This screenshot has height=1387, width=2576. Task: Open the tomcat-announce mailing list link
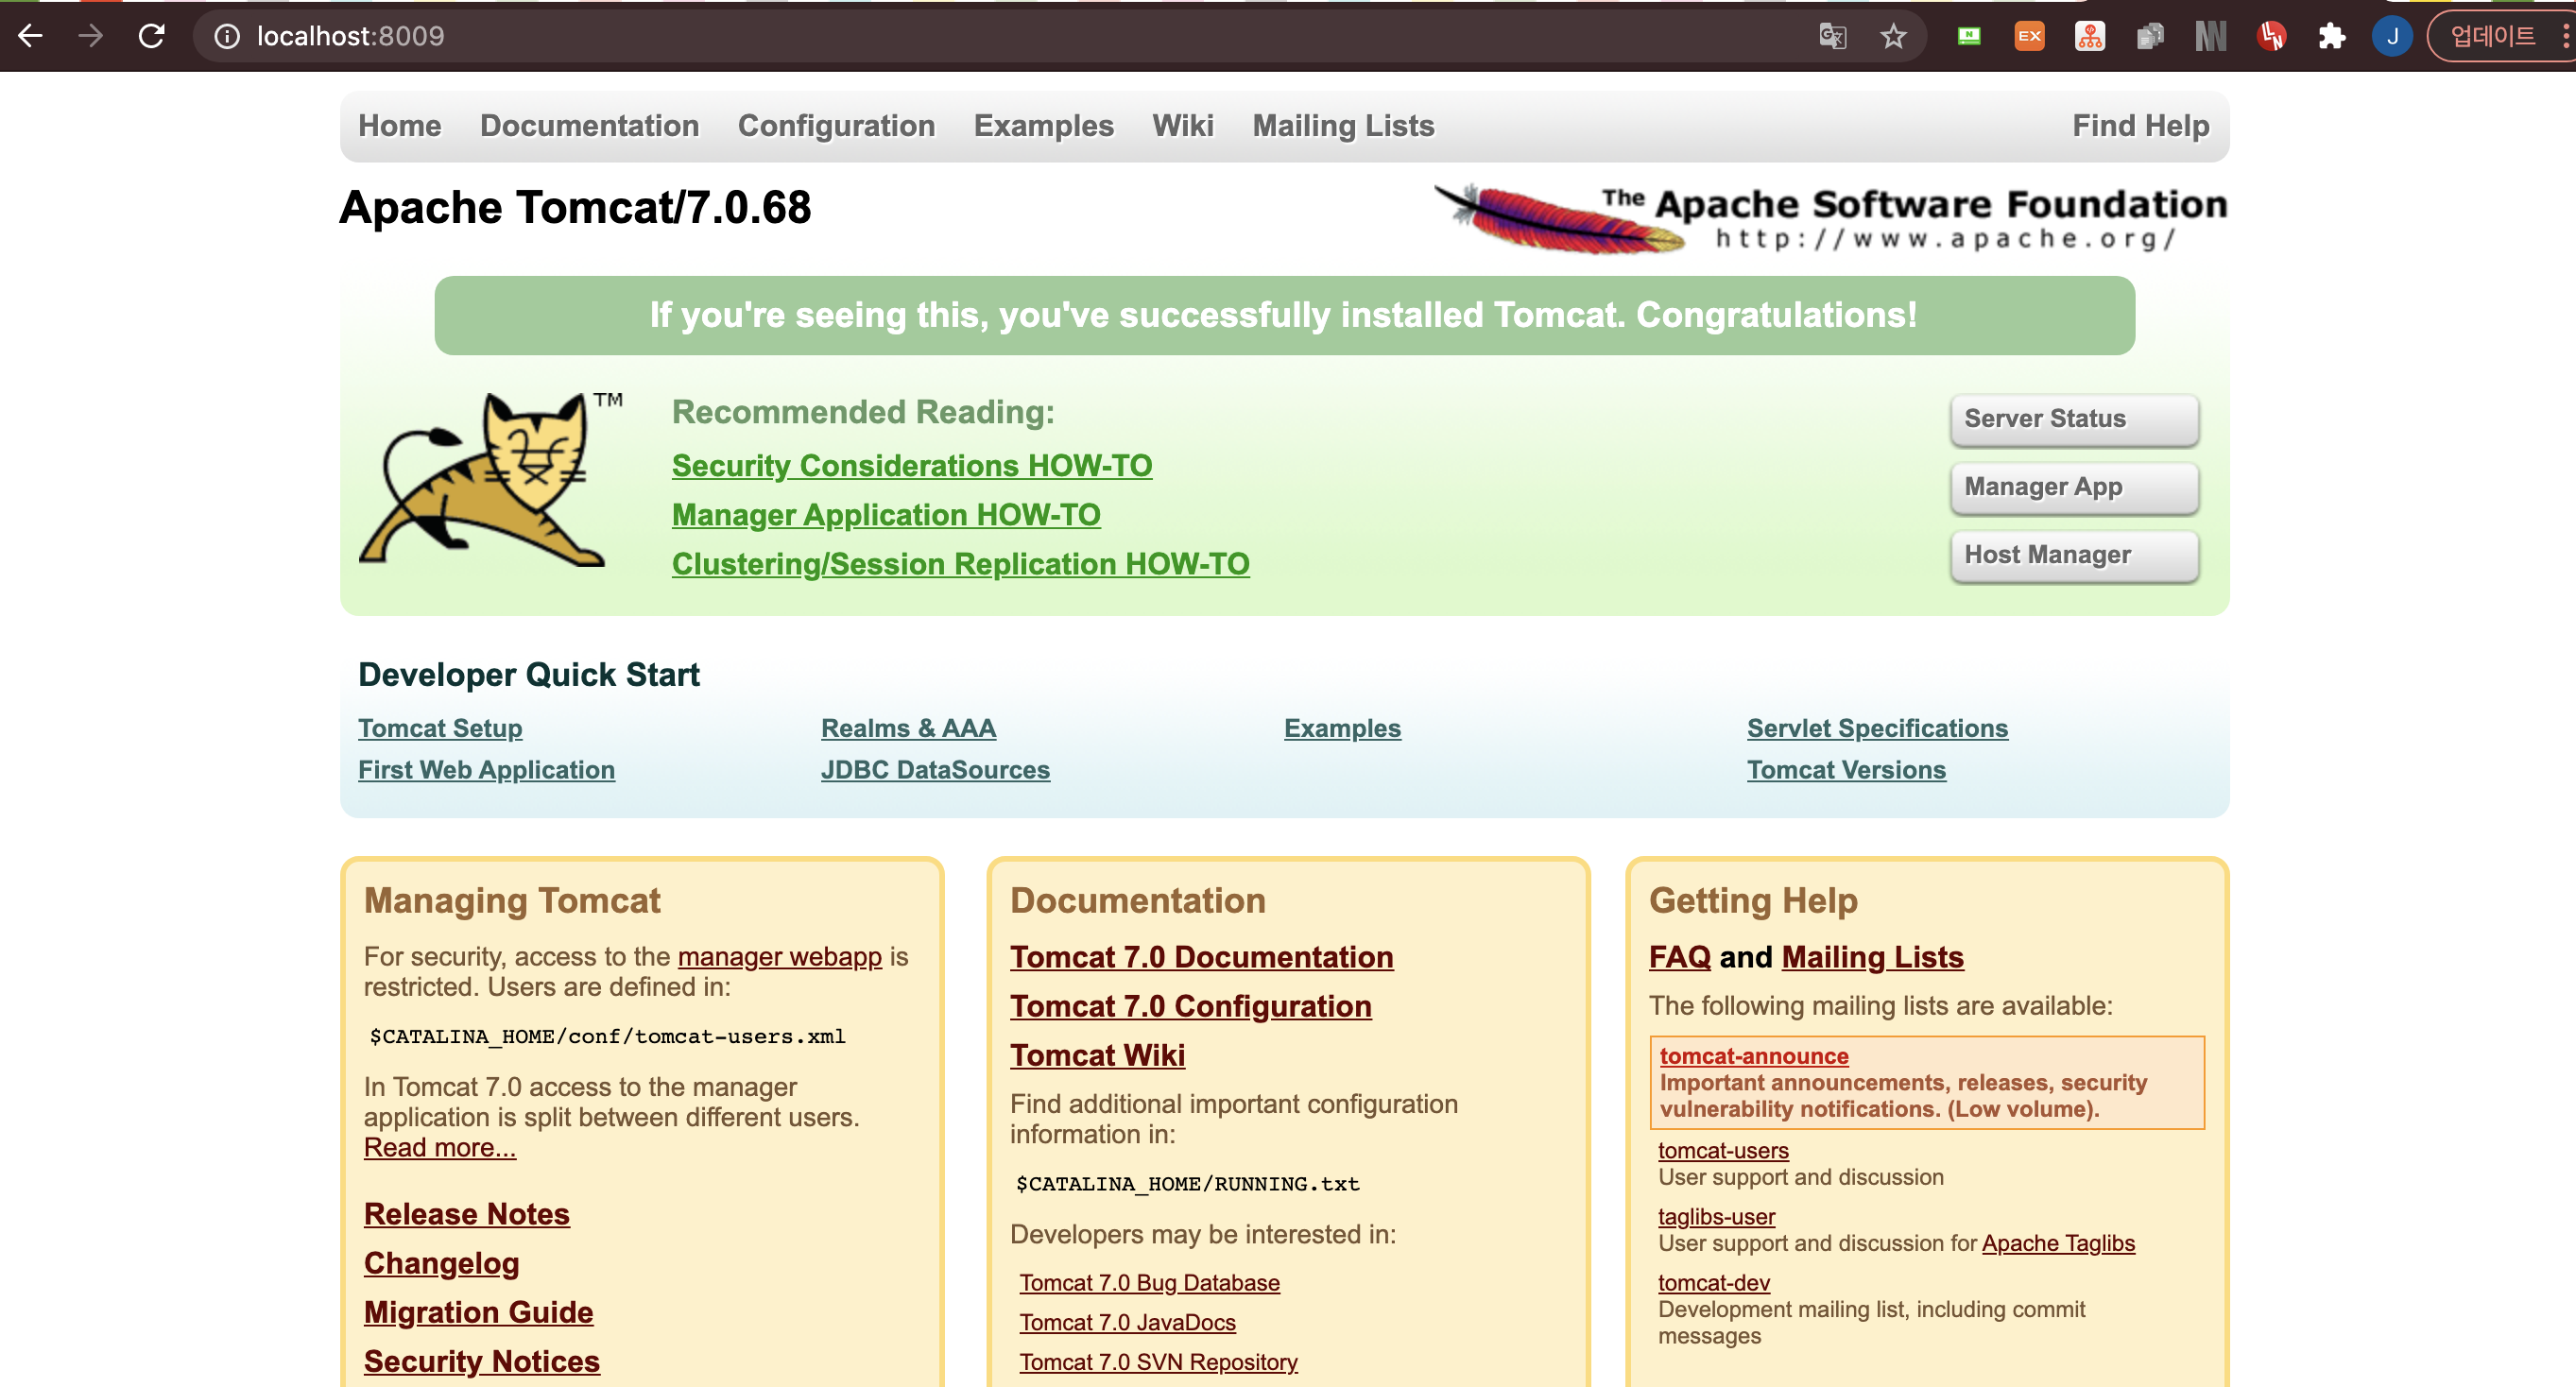[x=1753, y=1056]
